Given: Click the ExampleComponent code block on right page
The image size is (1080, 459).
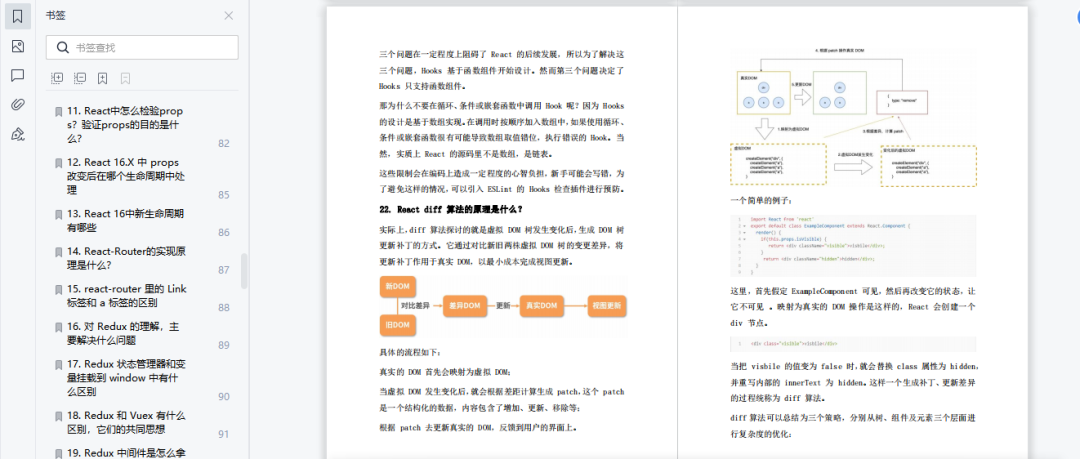Looking at the screenshot, I should 853,246.
